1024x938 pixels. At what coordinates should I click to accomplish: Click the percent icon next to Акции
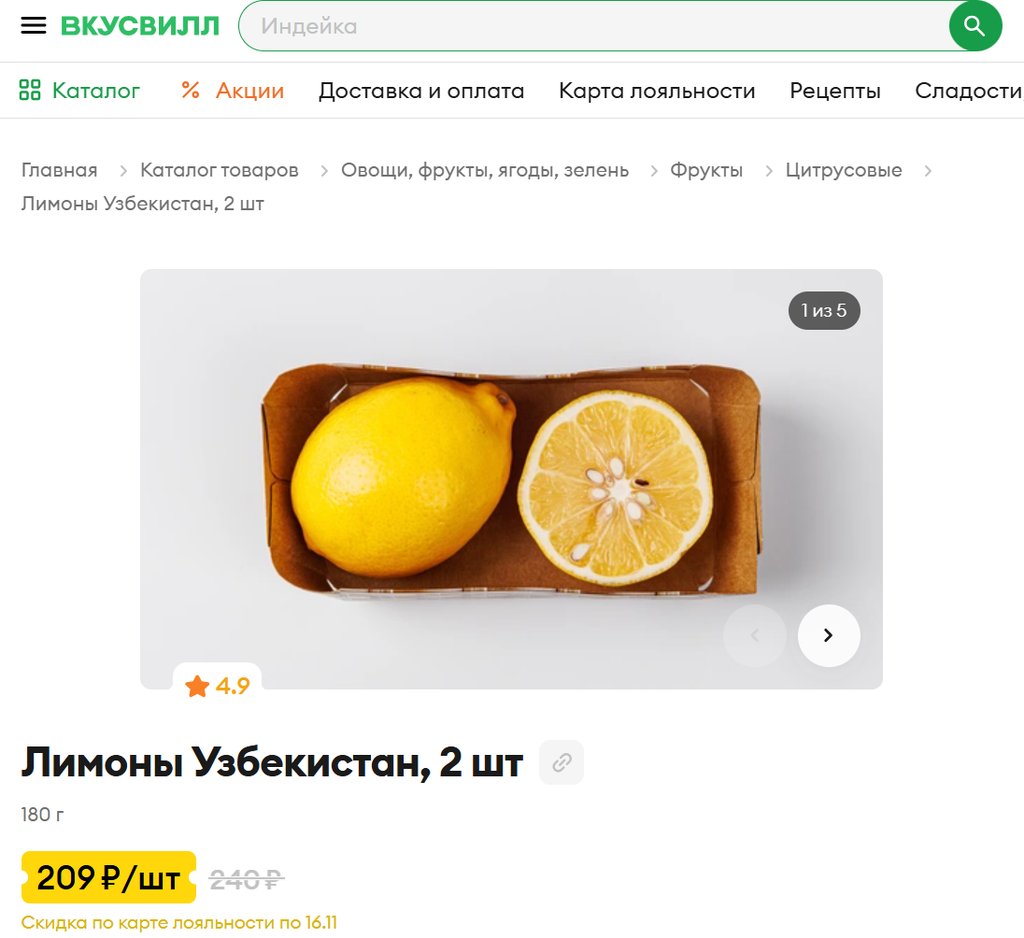coord(190,90)
